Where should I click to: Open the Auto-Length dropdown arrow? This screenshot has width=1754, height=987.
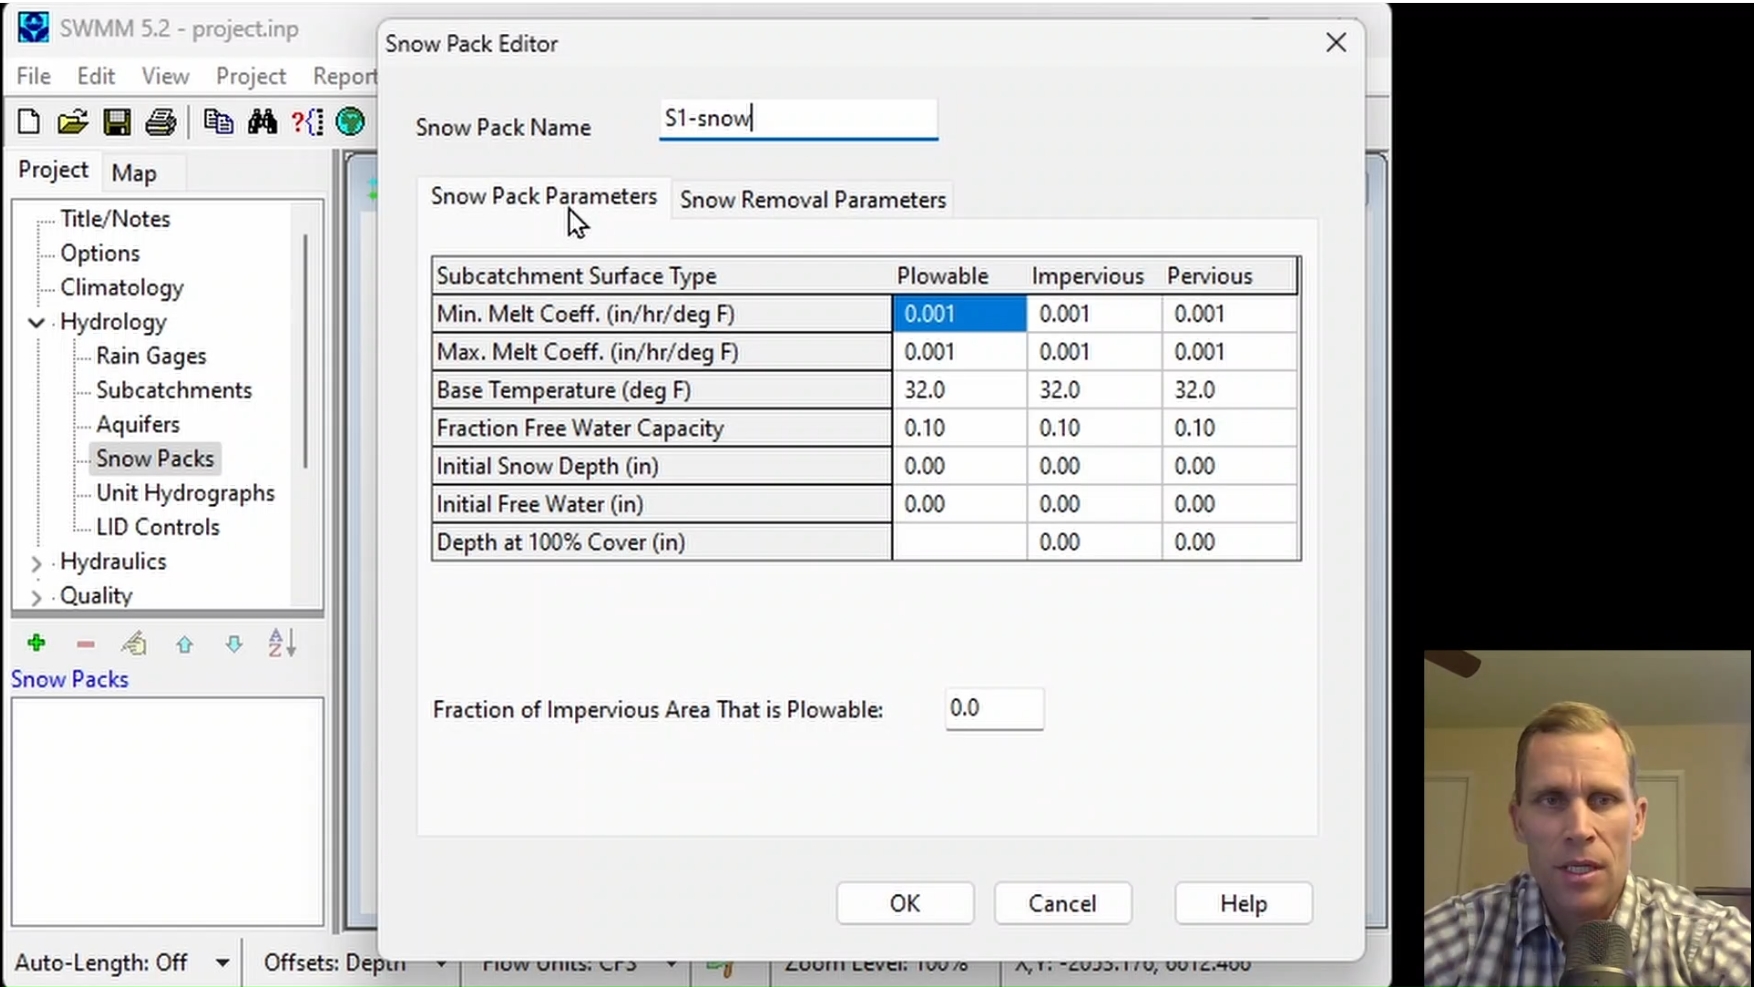coord(222,963)
